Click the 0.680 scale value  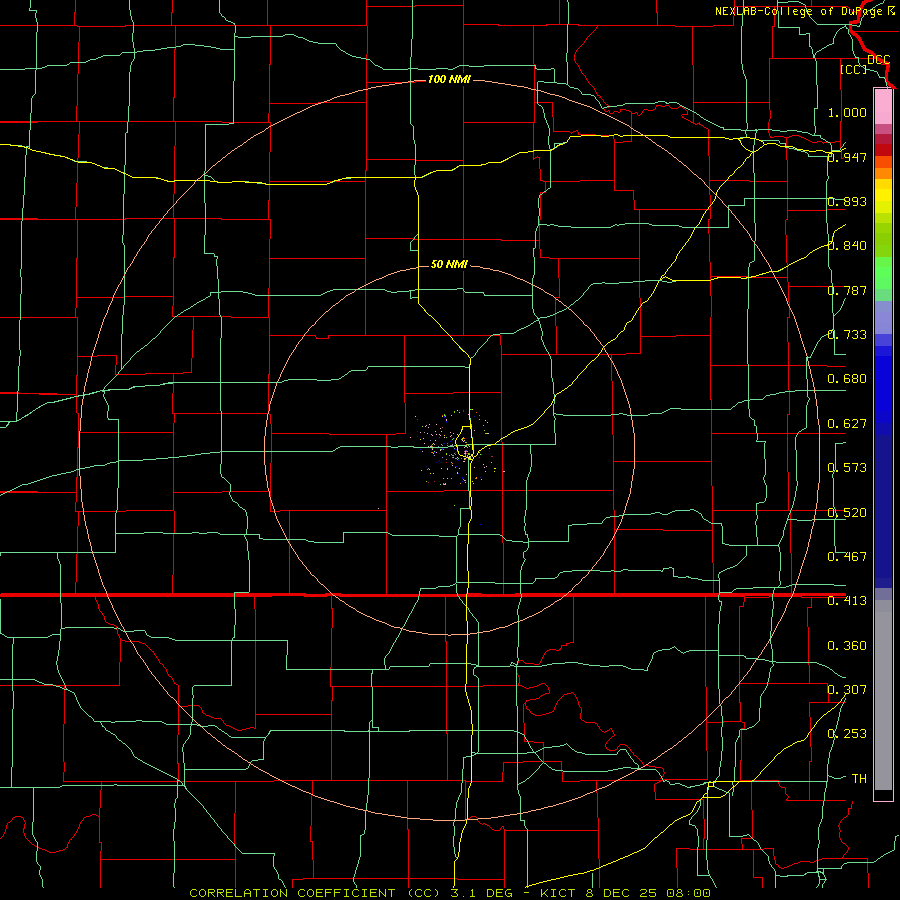pos(847,379)
